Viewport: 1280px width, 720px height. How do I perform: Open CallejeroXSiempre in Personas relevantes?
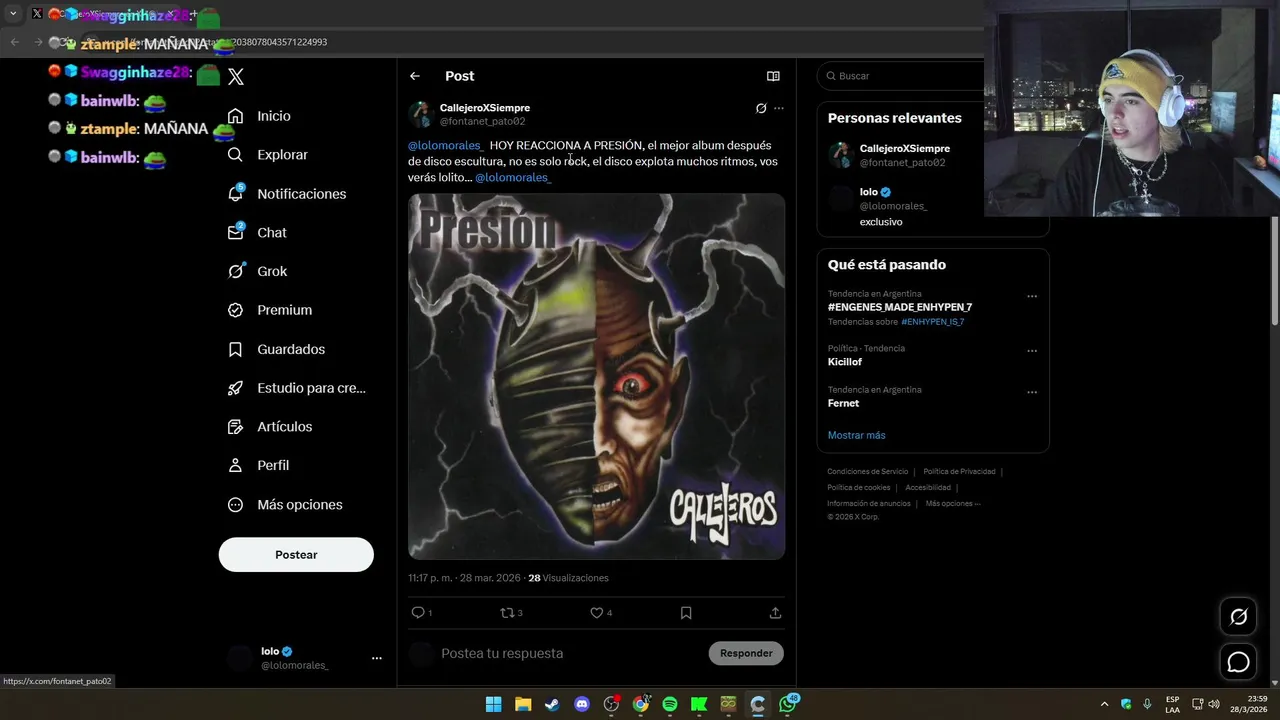click(905, 149)
